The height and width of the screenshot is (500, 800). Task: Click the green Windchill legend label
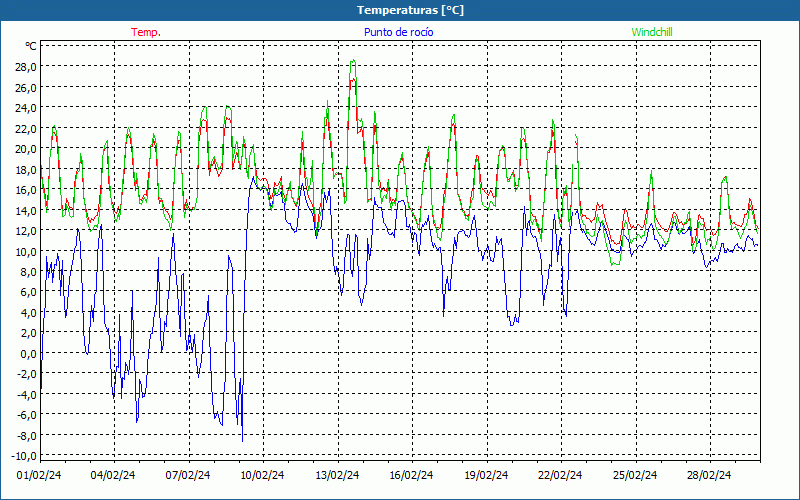tap(652, 32)
